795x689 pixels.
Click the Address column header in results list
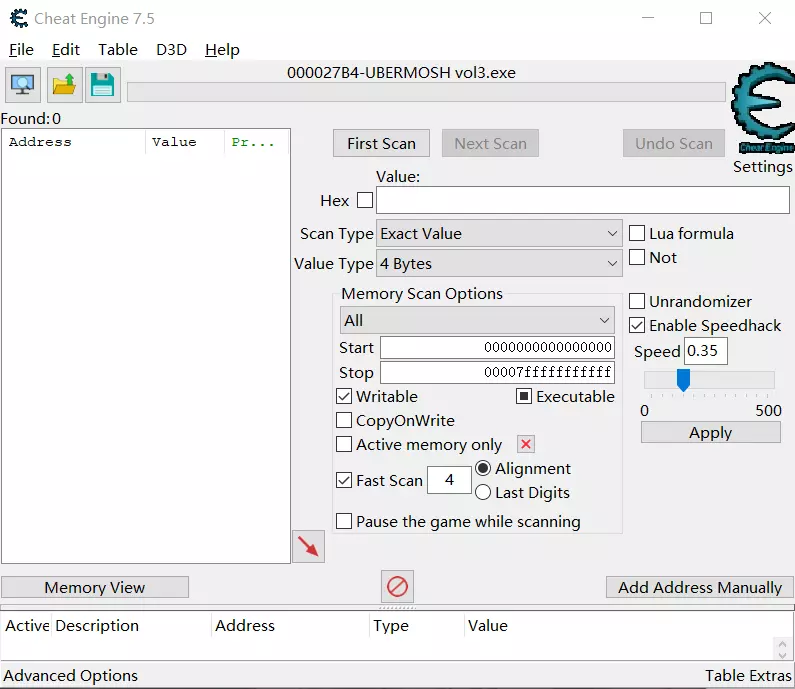pyautogui.click(x=74, y=142)
